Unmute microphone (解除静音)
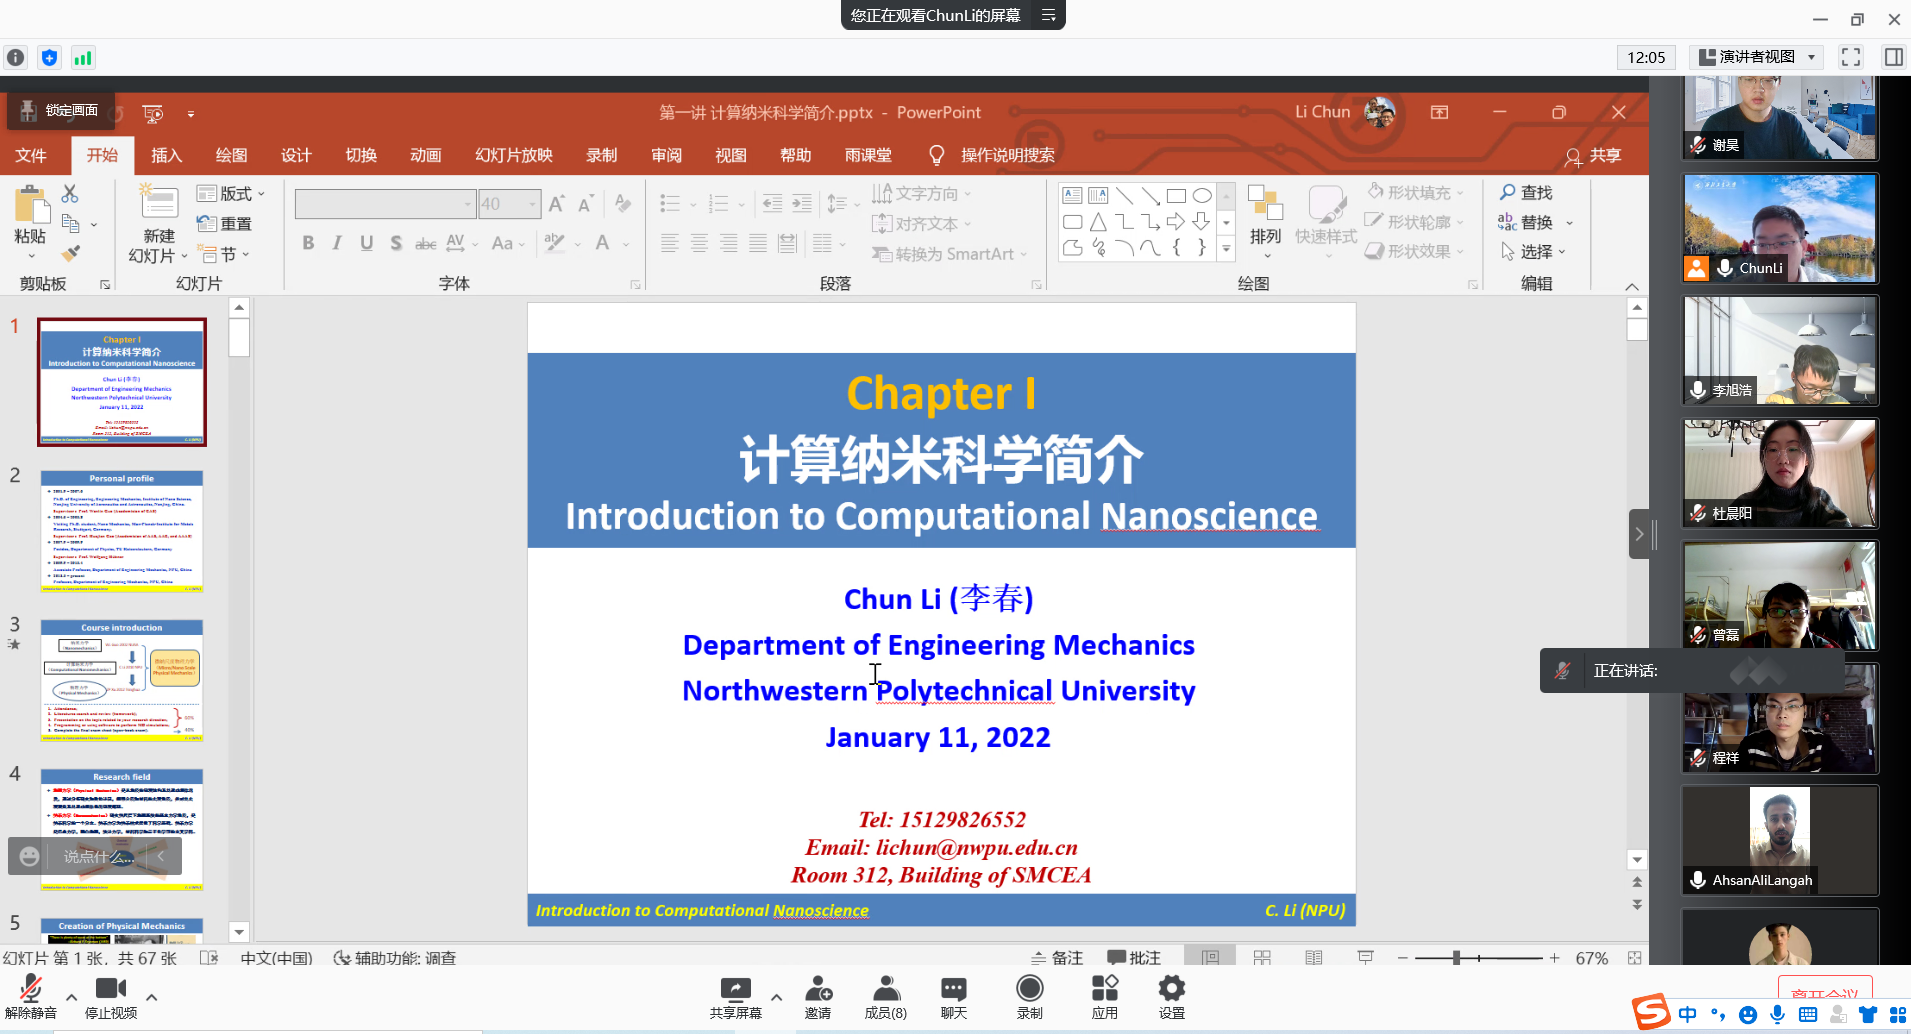1911x1034 pixels. click(31, 997)
